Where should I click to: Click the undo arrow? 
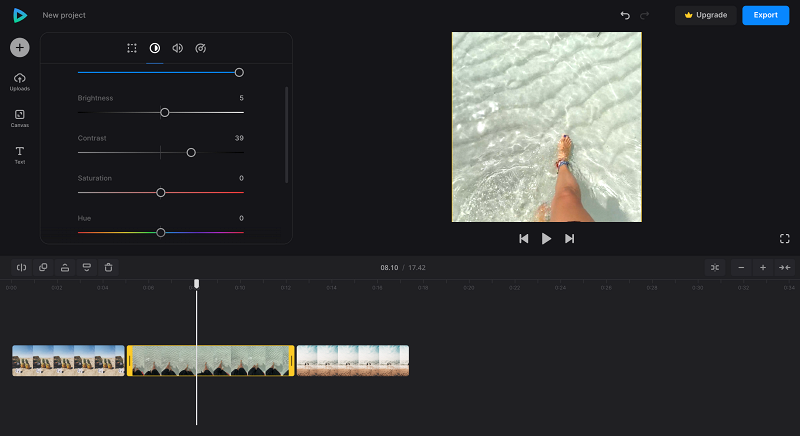625,15
